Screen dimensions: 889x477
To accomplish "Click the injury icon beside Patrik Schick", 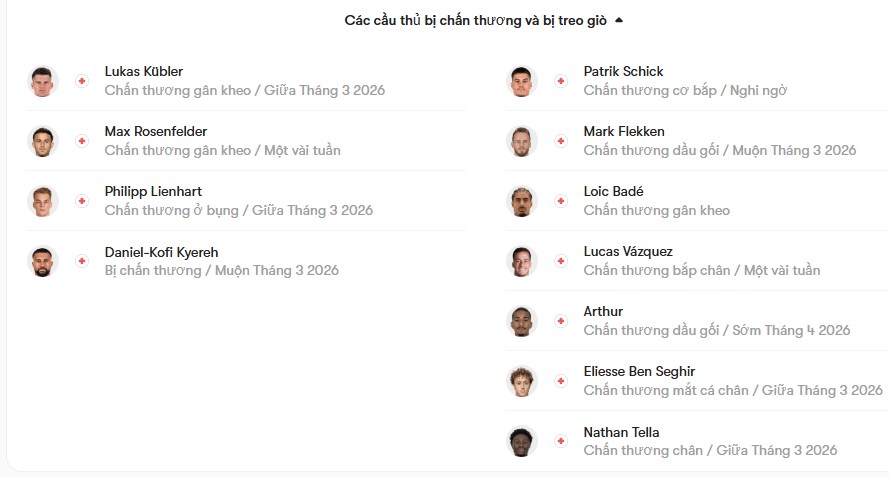I will click(561, 81).
